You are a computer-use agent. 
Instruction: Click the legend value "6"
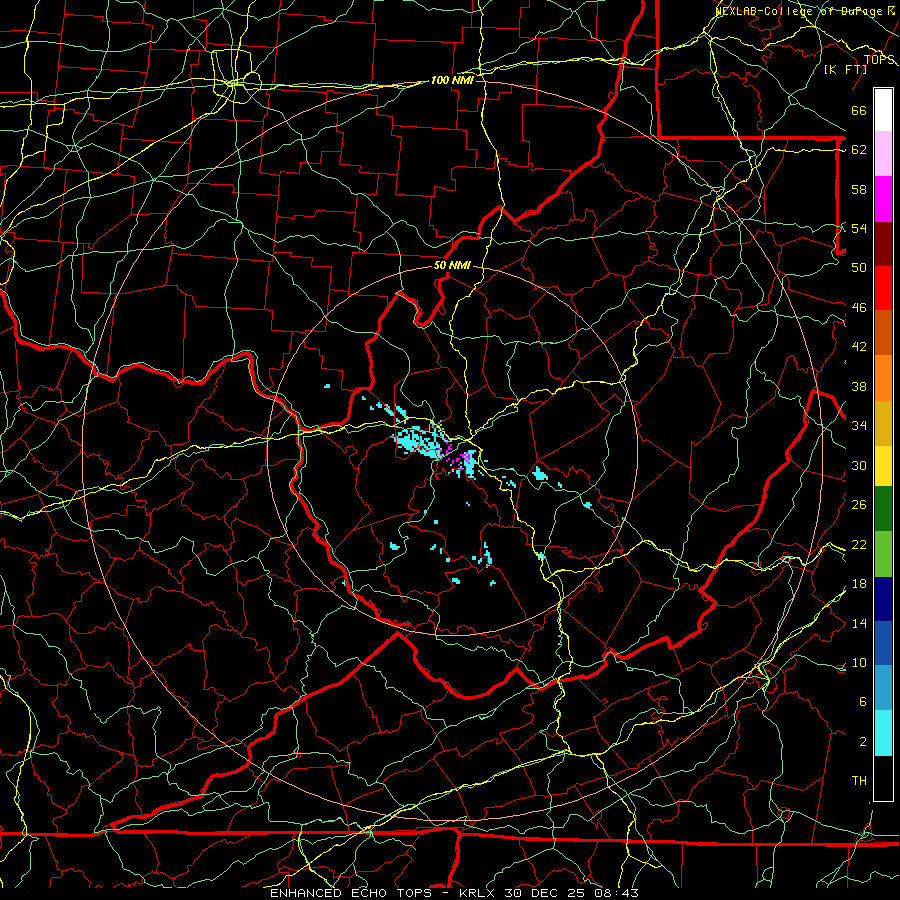point(862,701)
